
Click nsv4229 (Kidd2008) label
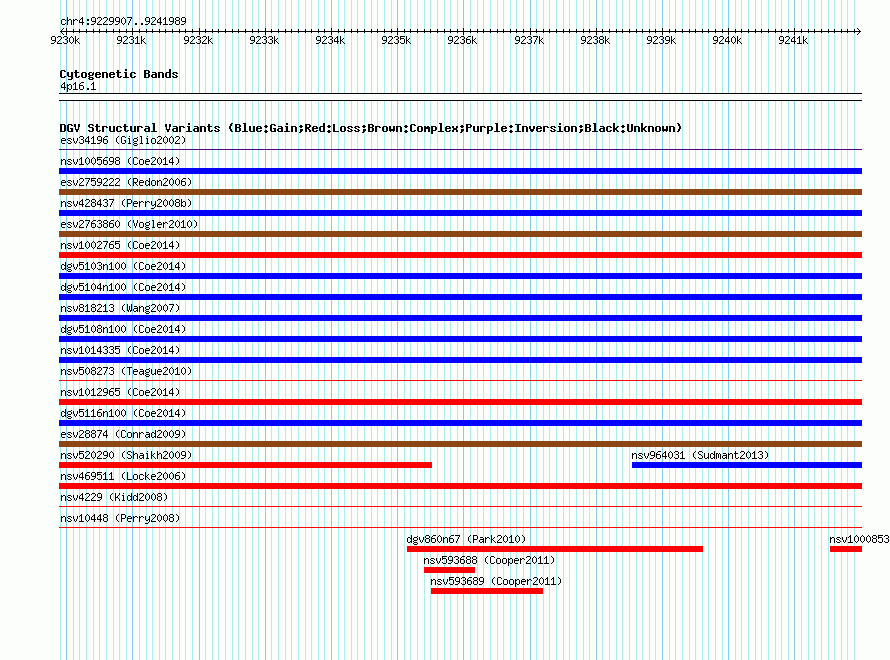[114, 497]
